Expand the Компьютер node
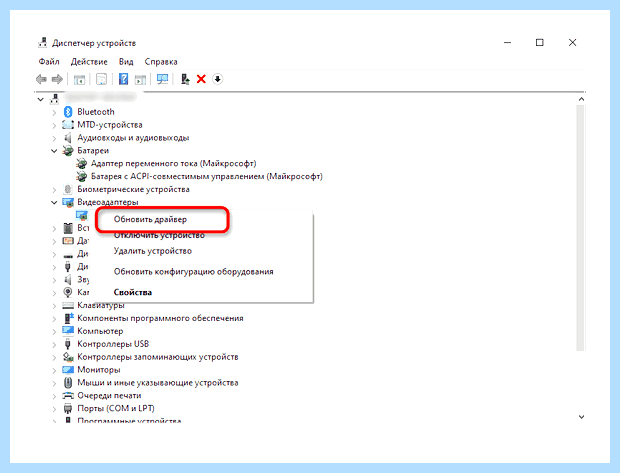The width and height of the screenshot is (620, 473). point(54,331)
